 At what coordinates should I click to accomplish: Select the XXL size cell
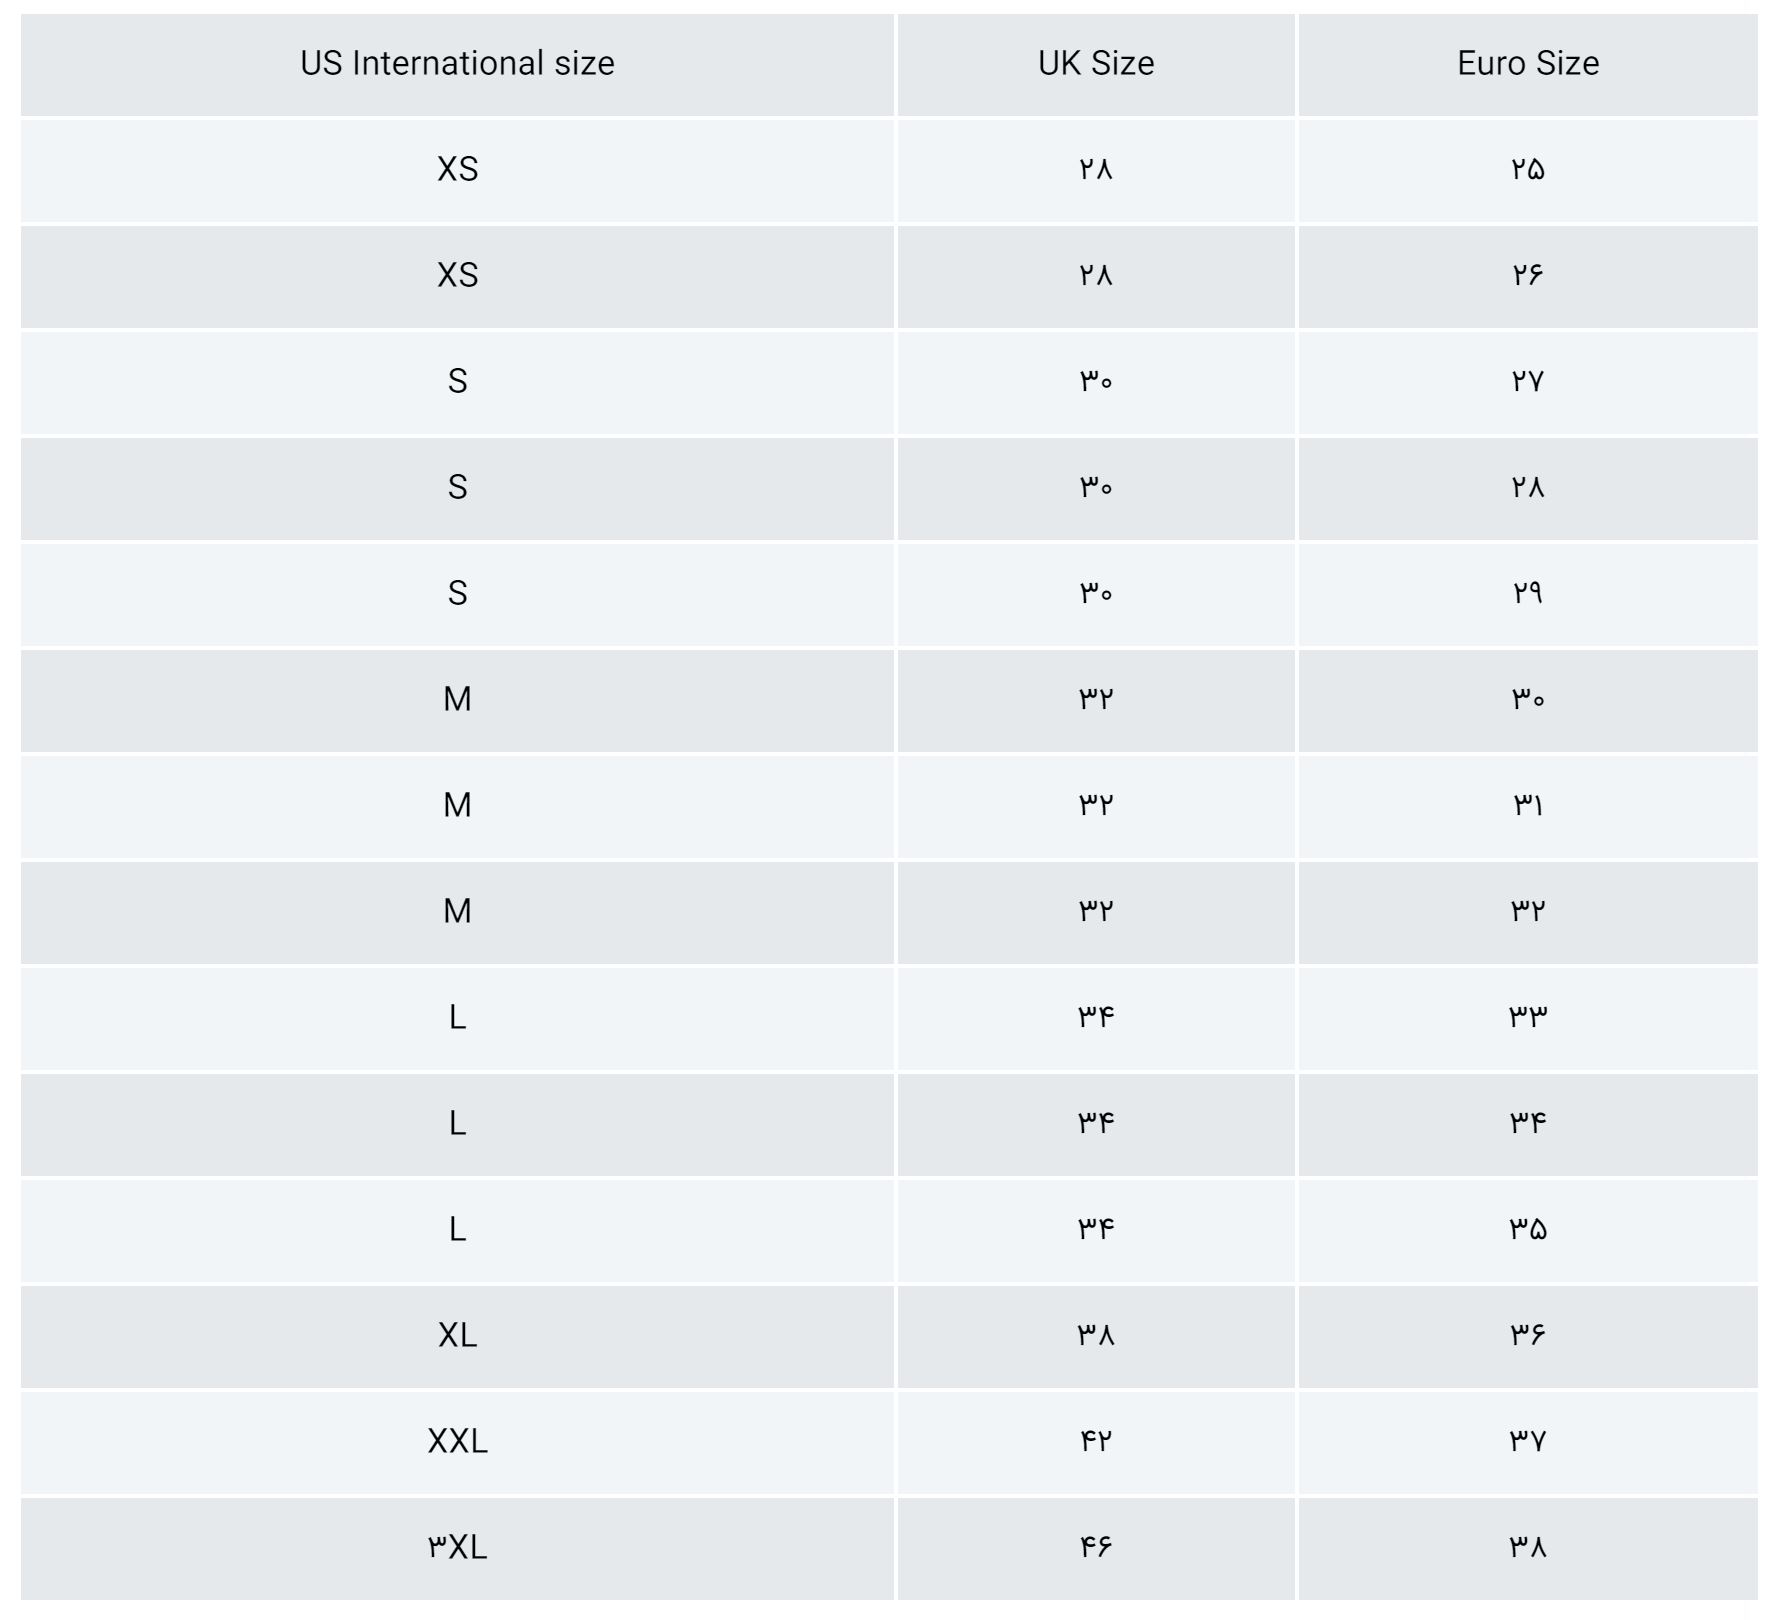pos(457,1441)
